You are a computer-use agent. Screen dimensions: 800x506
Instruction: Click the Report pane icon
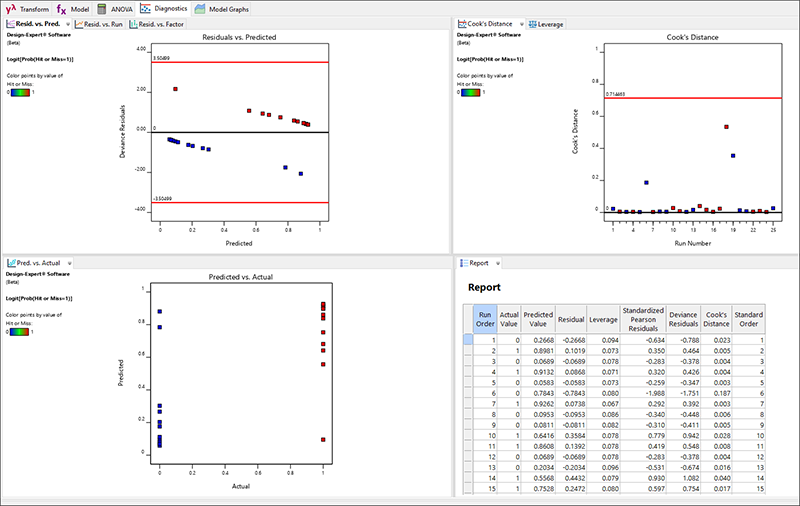pos(463,263)
